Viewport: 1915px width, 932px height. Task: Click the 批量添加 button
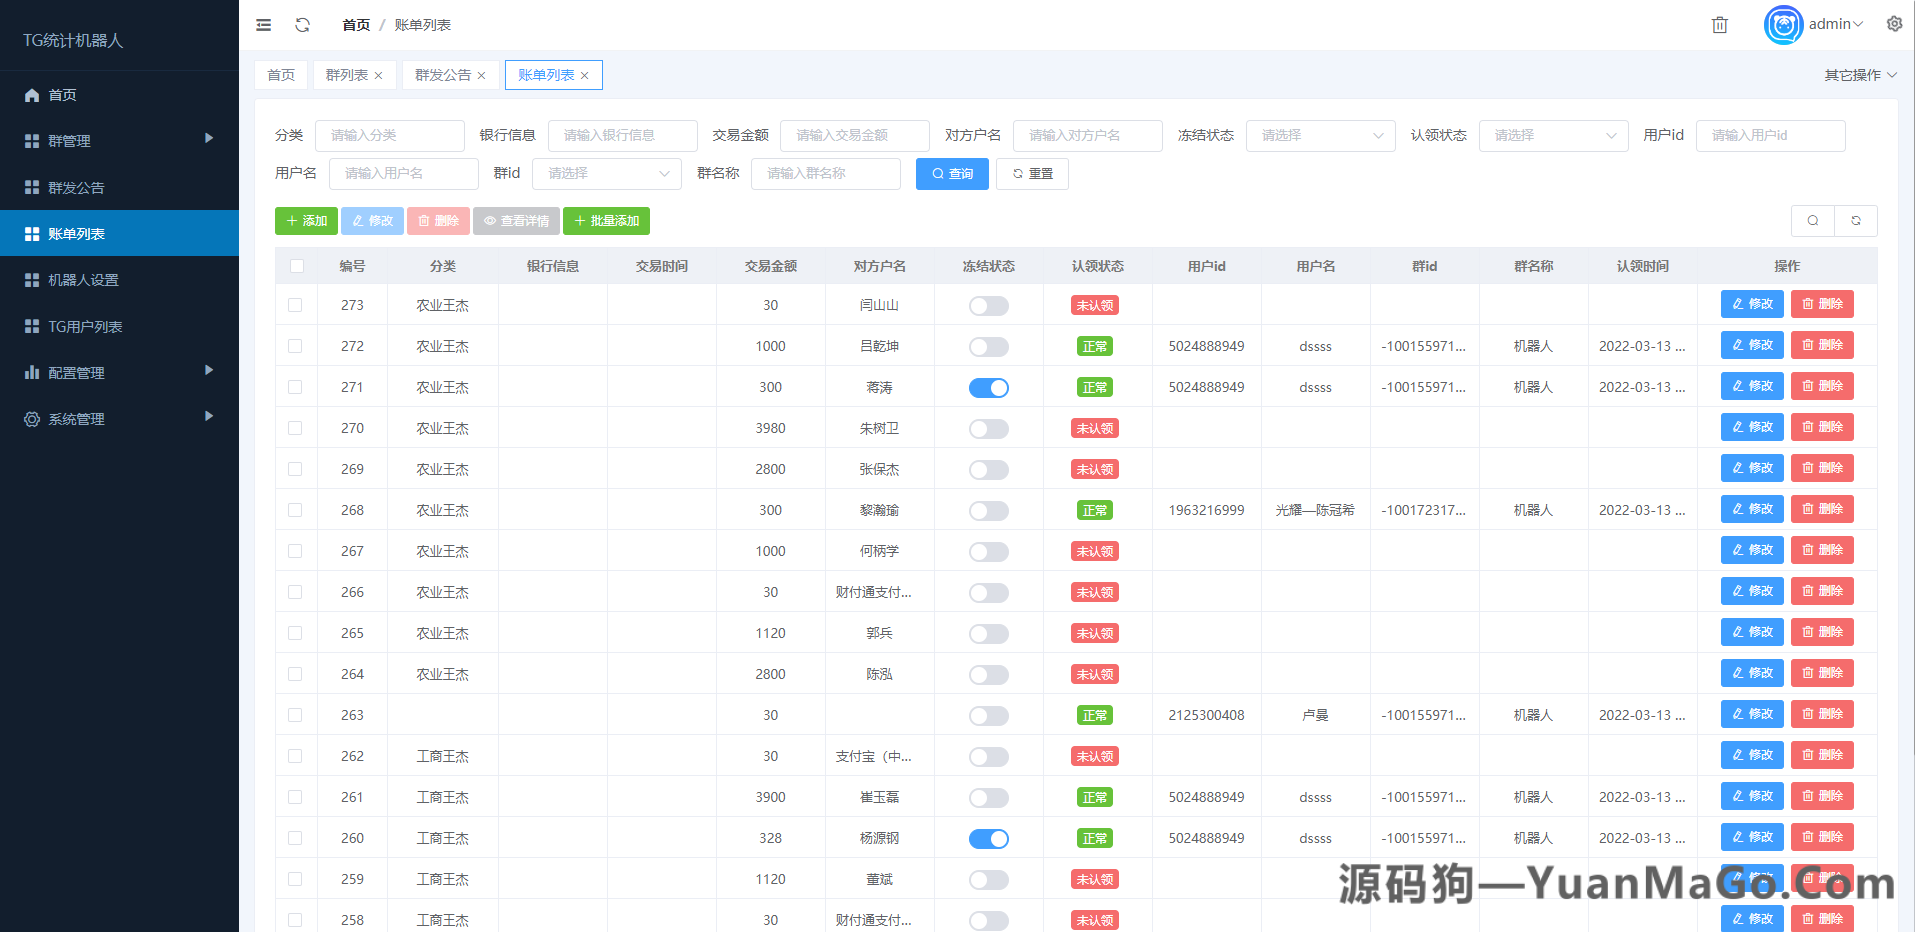click(x=606, y=220)
